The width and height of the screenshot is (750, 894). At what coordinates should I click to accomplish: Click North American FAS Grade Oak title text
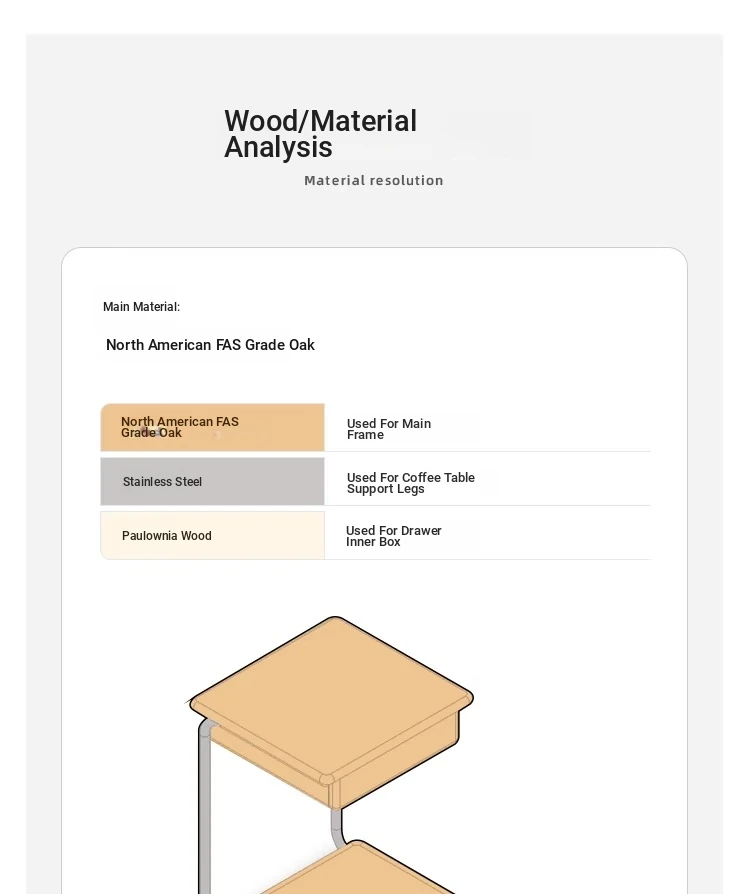[210, 345]
